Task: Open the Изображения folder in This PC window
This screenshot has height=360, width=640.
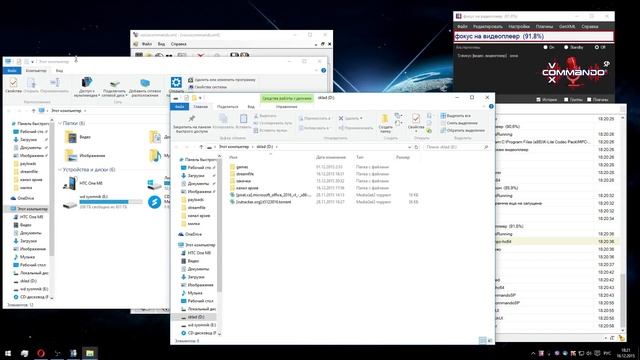Action: (85, 156)
